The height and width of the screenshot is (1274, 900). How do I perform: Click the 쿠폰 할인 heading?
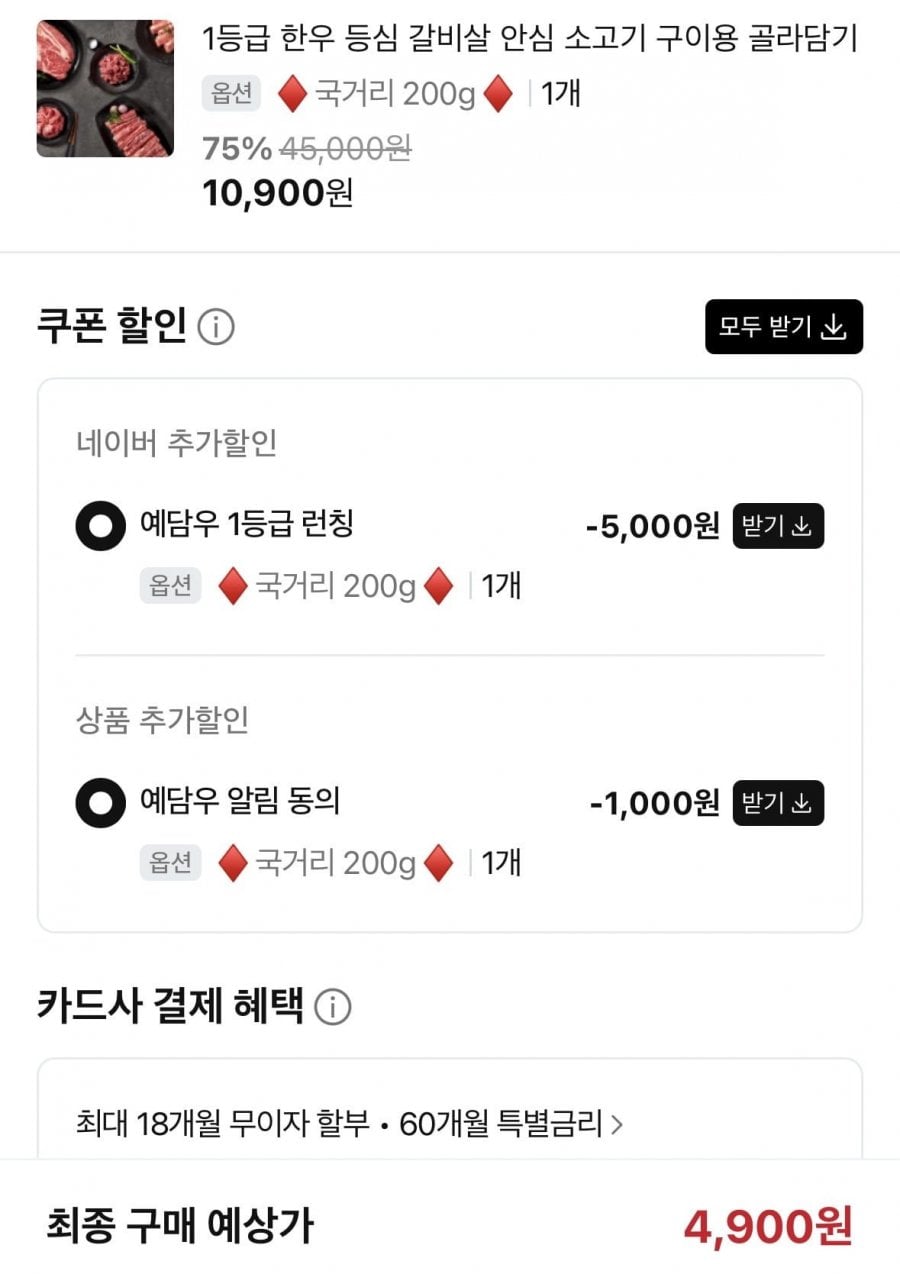(112, 327)
